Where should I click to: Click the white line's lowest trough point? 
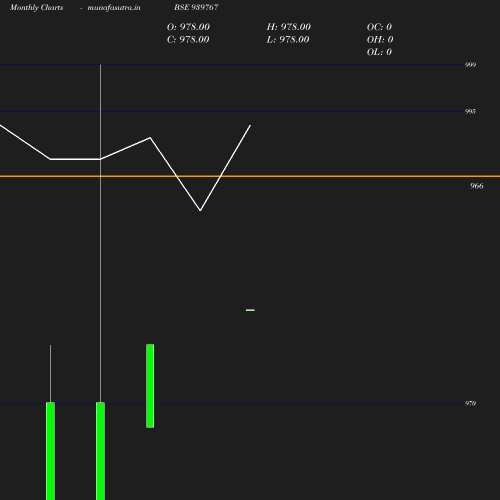coord(200,210)
